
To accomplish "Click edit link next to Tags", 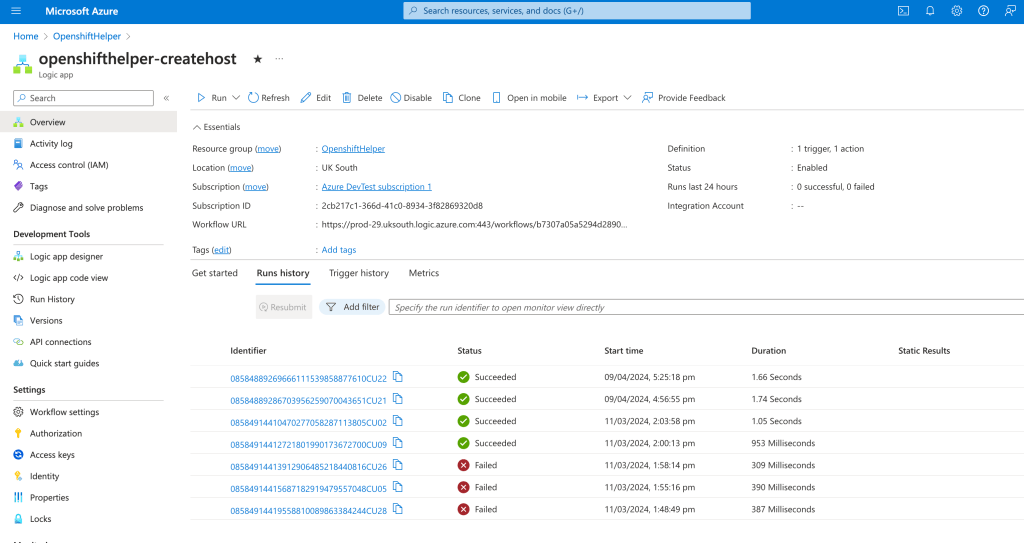I will pyautogui.click(x=221, y=250).
